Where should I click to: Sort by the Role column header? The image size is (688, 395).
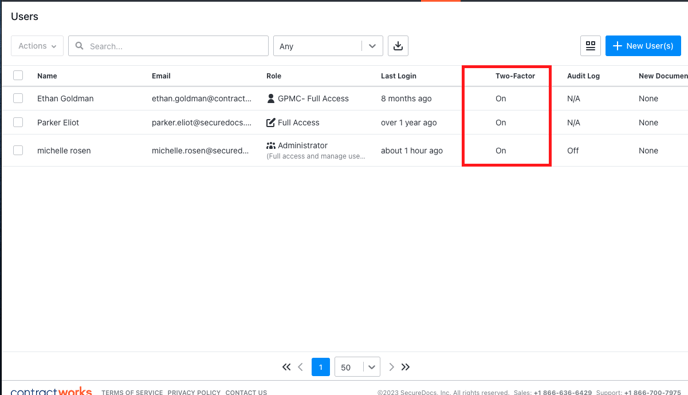274,76
